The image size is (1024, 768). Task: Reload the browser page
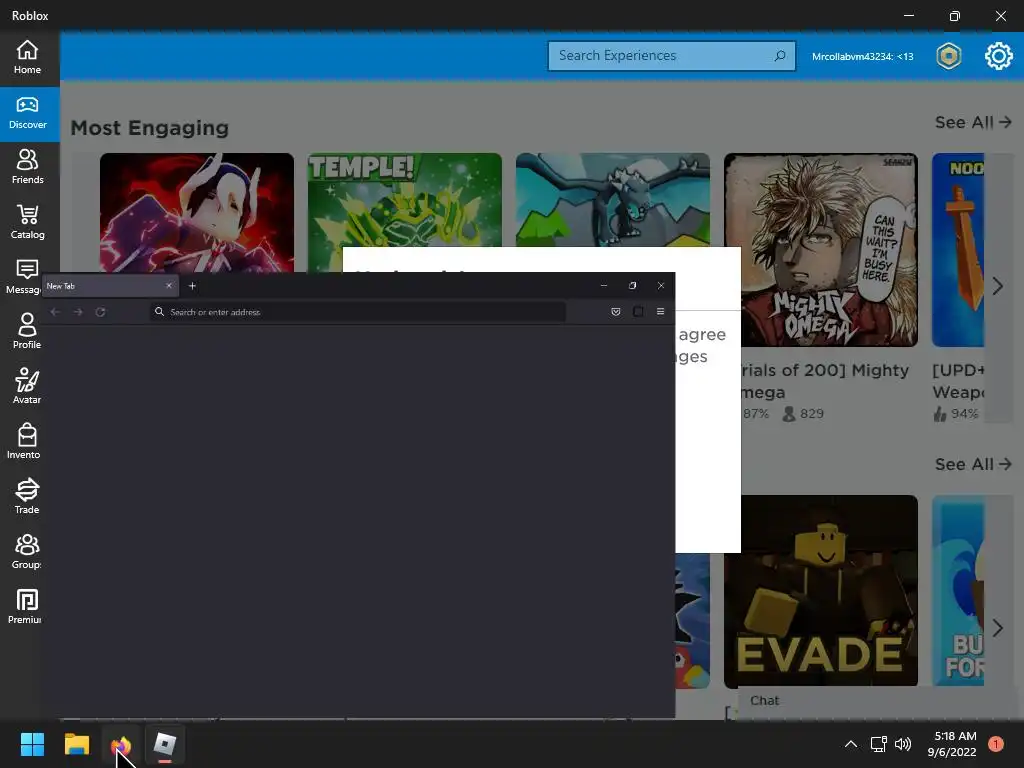coord(100,312)
